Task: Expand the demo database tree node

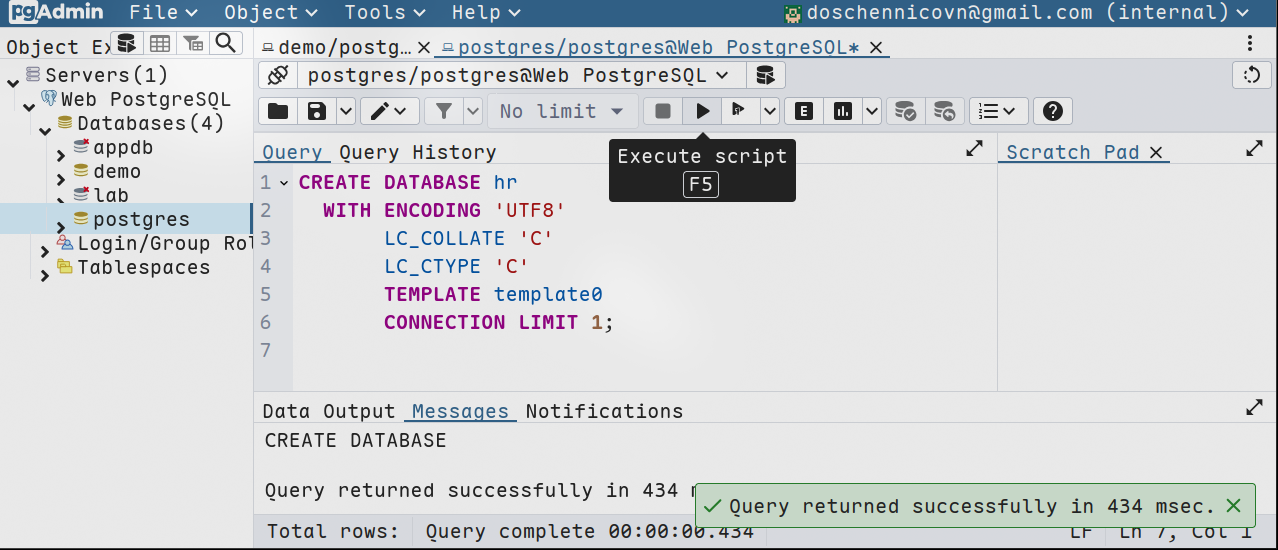Action: pos(61,179)
